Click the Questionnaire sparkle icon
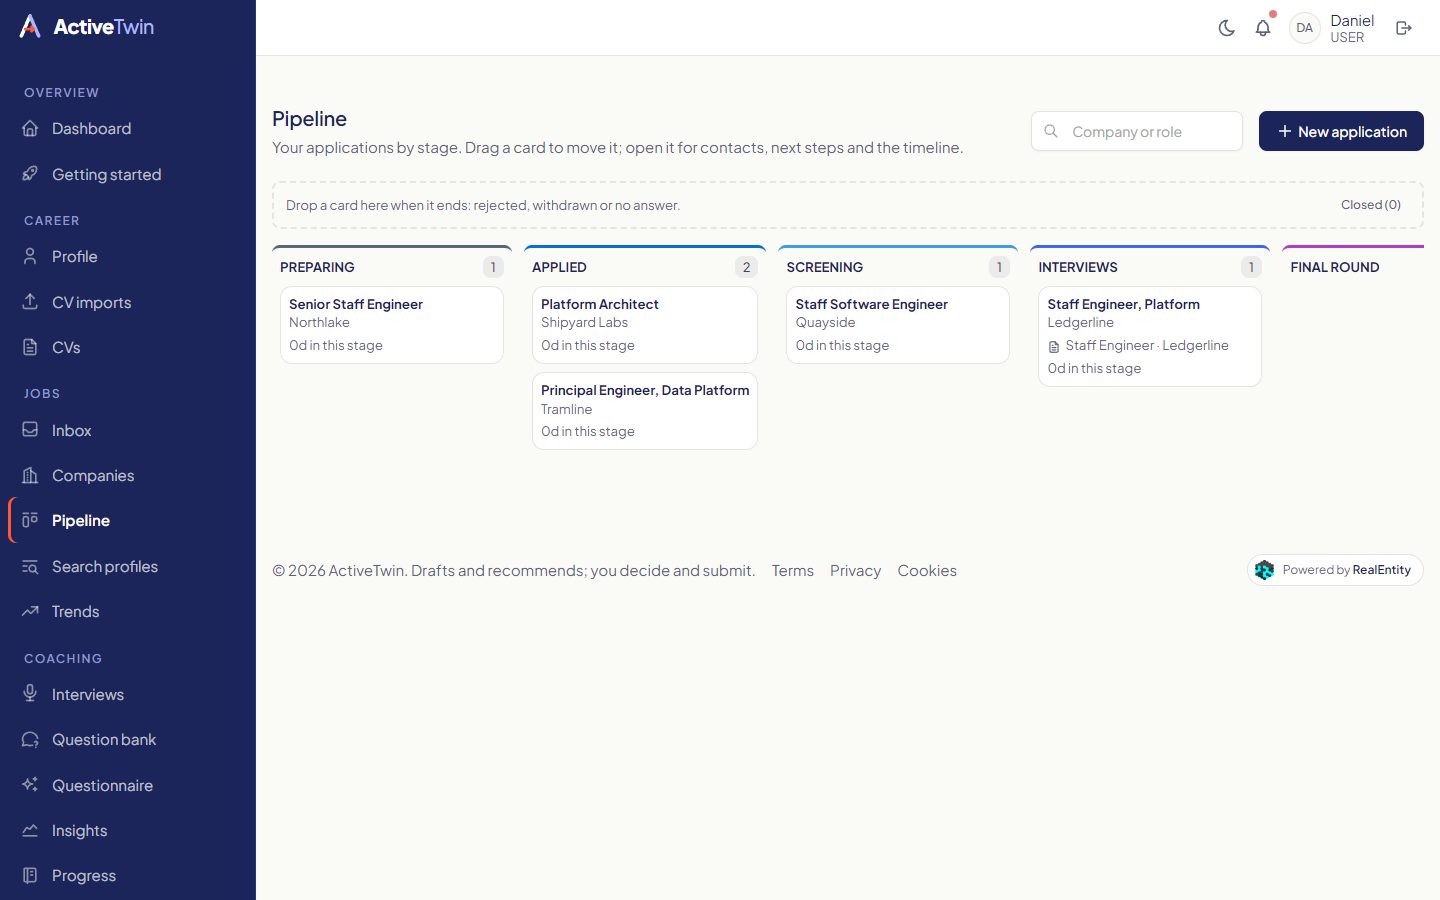 tap(30, 785)
